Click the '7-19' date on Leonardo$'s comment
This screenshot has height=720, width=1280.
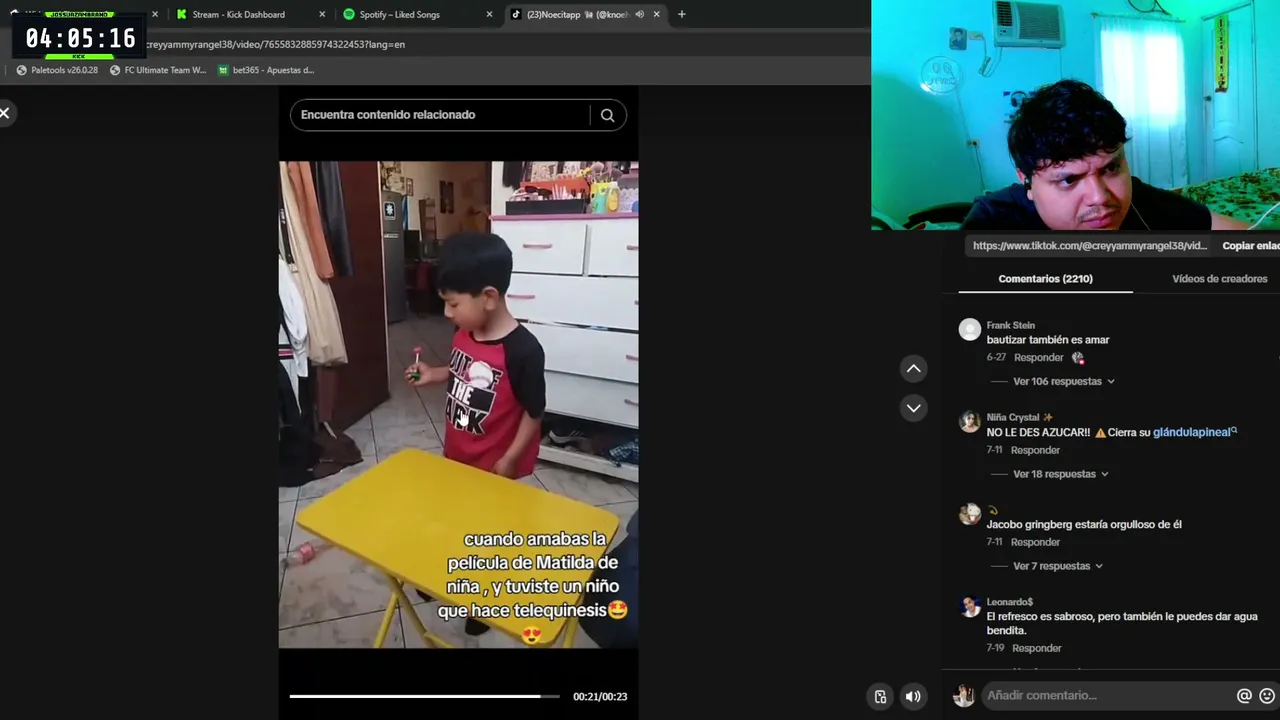995,648
